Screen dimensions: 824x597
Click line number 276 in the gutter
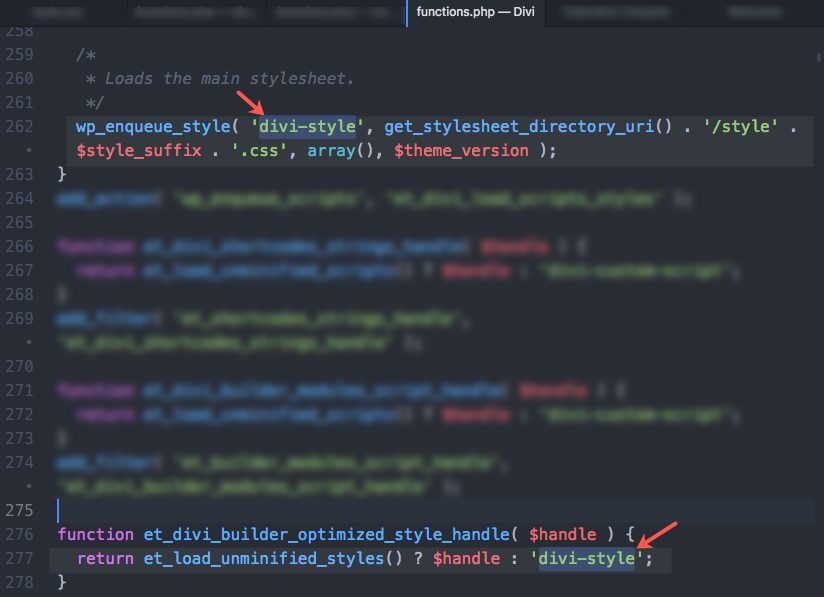19,534
